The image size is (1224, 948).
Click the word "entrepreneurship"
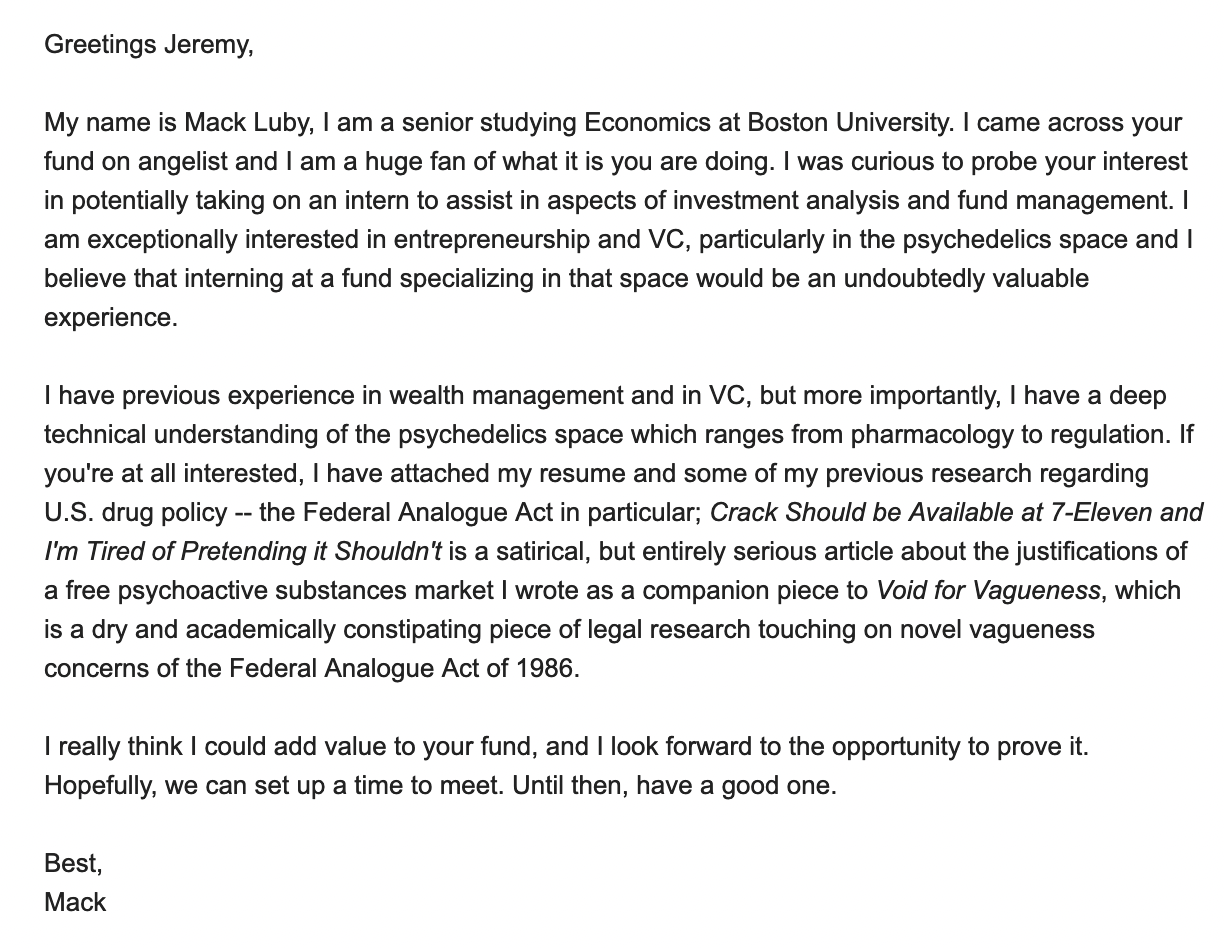[486, 239]
